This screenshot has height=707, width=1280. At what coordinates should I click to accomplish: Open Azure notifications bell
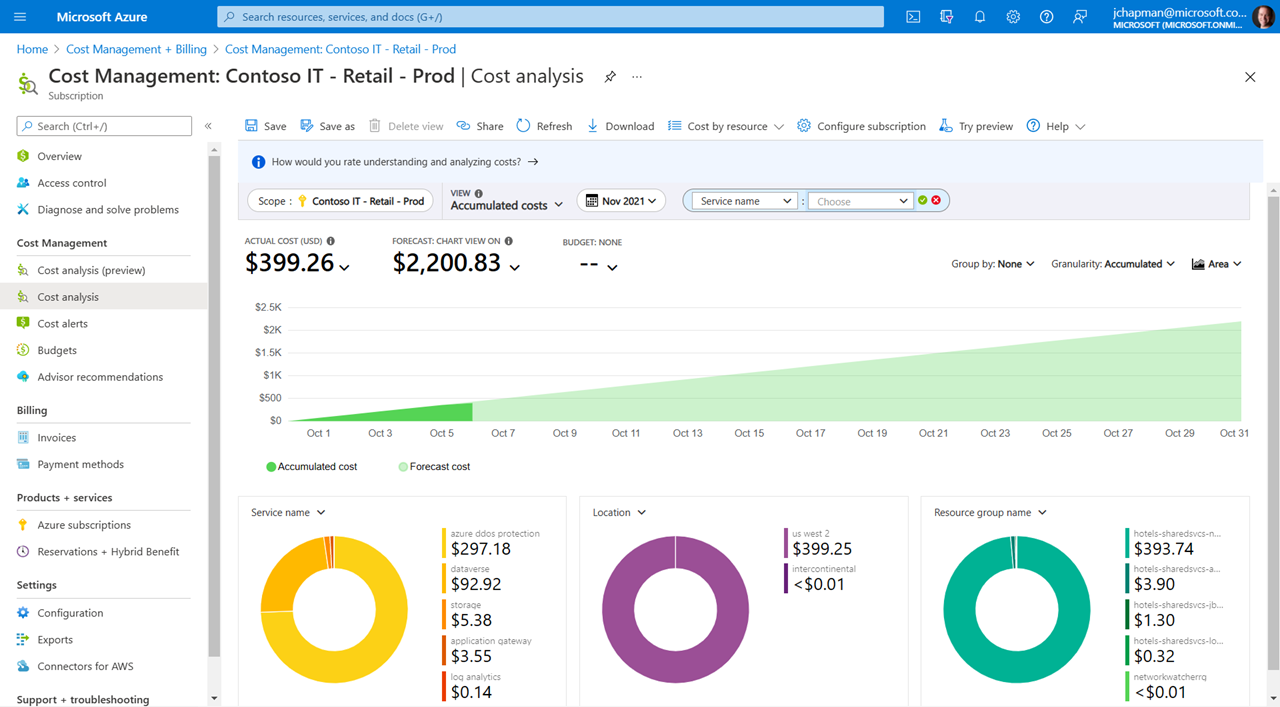pyautogui.click(x=979, y=16)
